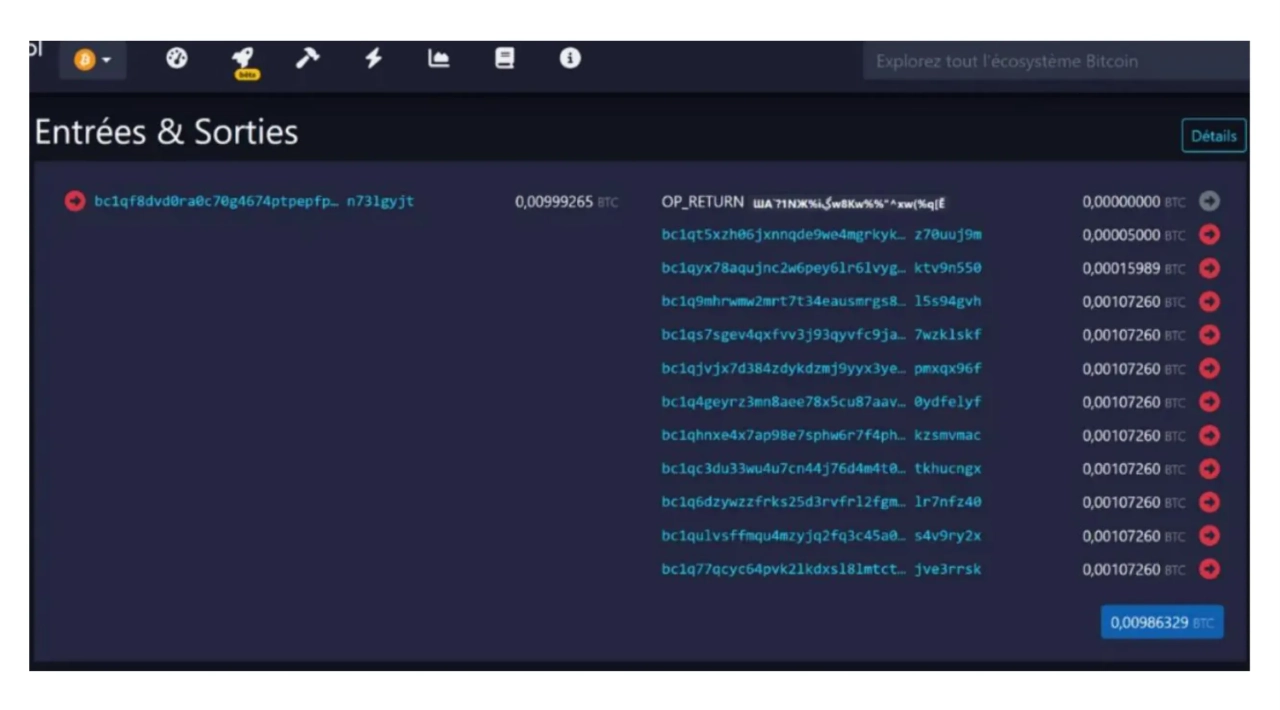Click the info circle icon
This screenshot has height=710, width=1280.
click(x=570, y=59)
